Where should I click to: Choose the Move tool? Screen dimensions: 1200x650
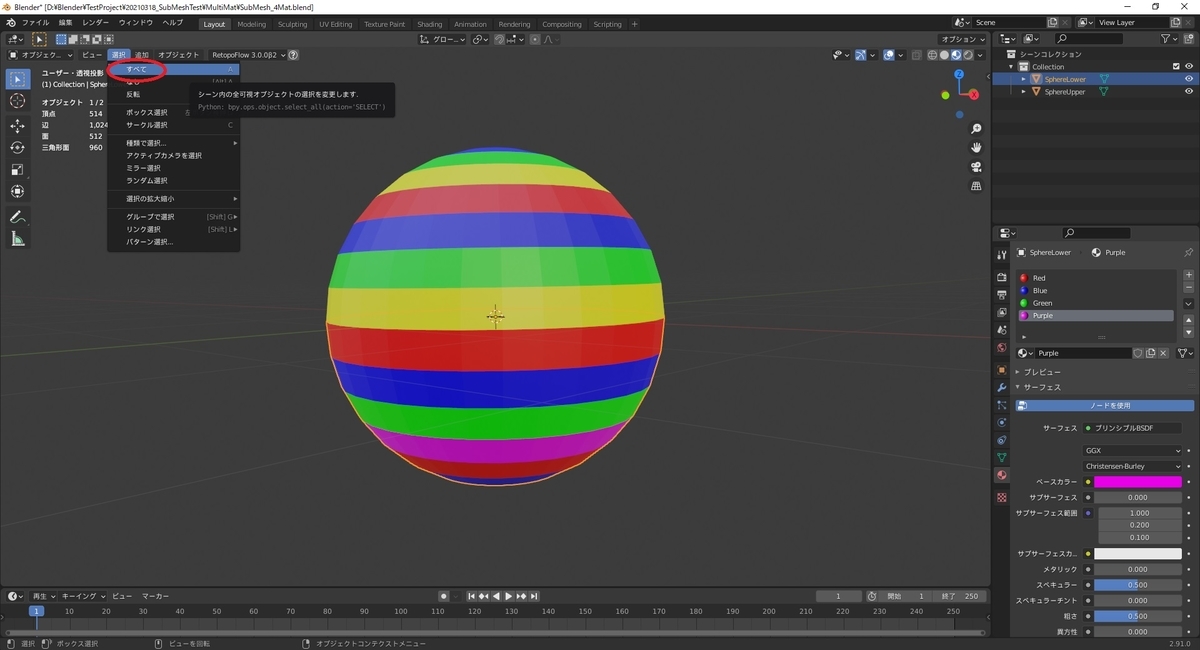tap(17, 126)
